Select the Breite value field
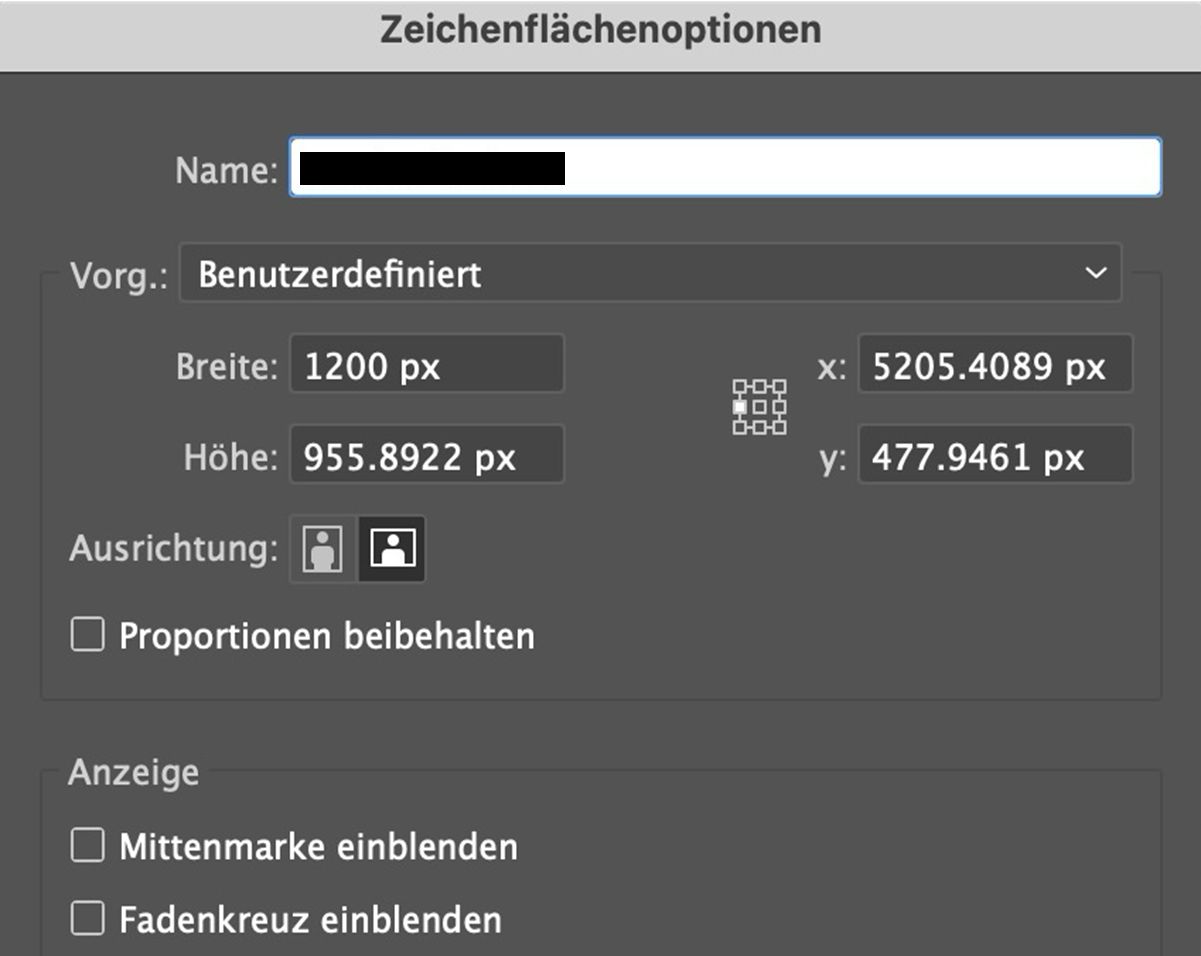Screen dimensions: 1201x956 coord(426,365)
